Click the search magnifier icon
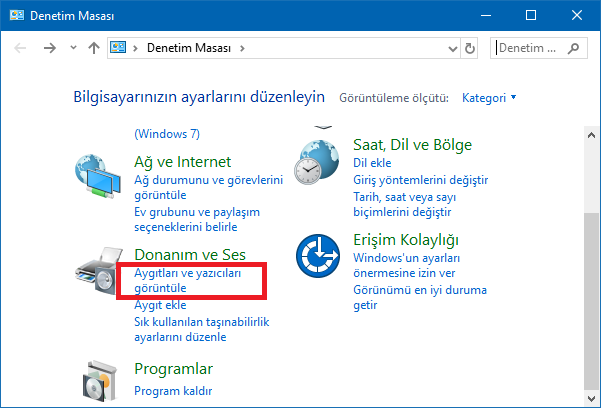Viewport: 601px width, 408px height. click(x=573, y=48)
